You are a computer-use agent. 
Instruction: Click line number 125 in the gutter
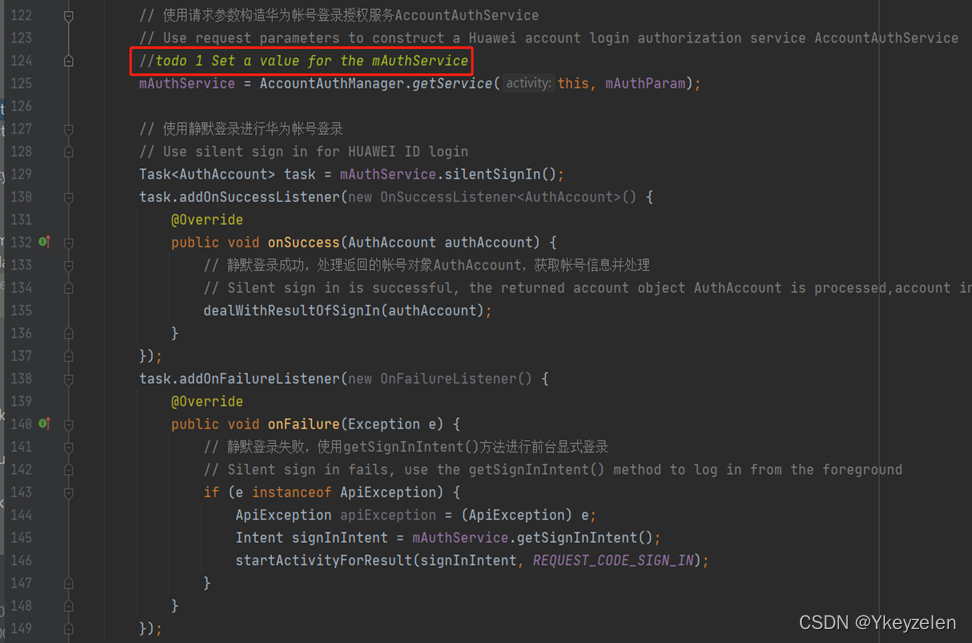coord(21,83)
